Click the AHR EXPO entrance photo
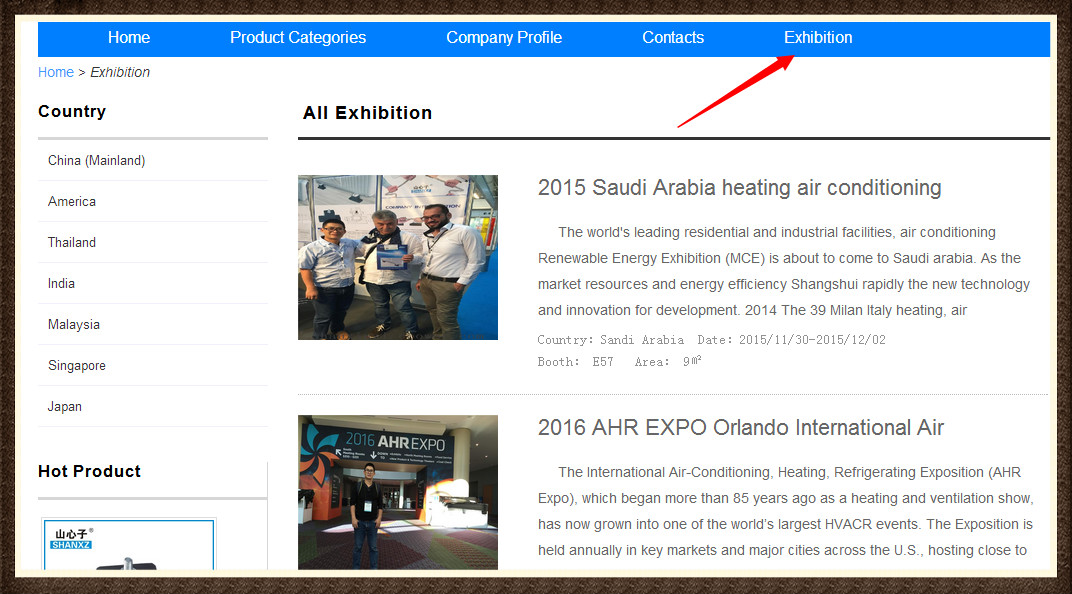Image resolution: width=1072 pixels, height=594 pixels. [398, 492]
